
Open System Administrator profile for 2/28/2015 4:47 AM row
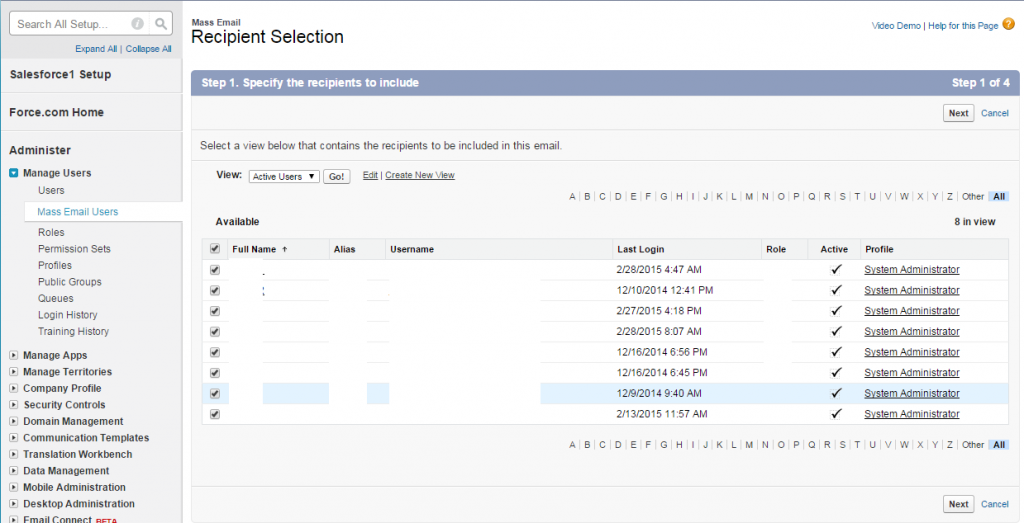click(912, 270)
